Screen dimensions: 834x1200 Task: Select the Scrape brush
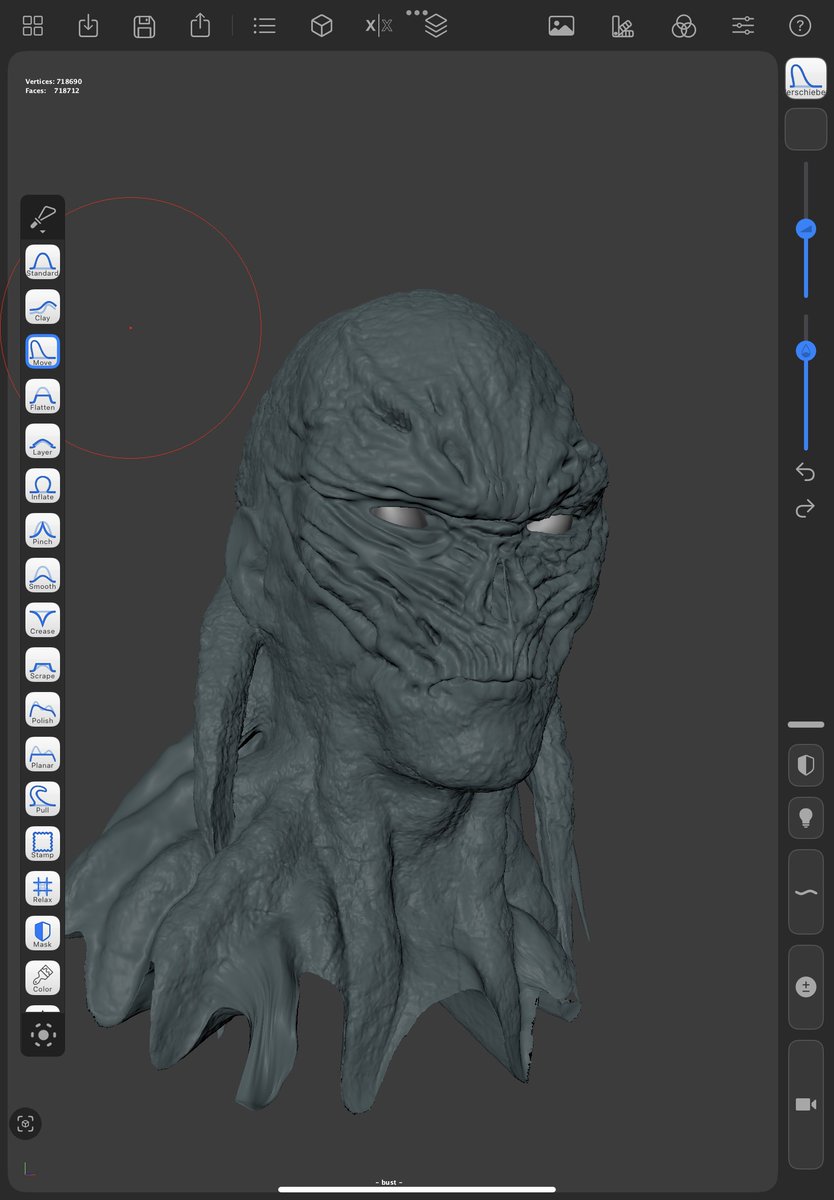click(x=42, y=665)
